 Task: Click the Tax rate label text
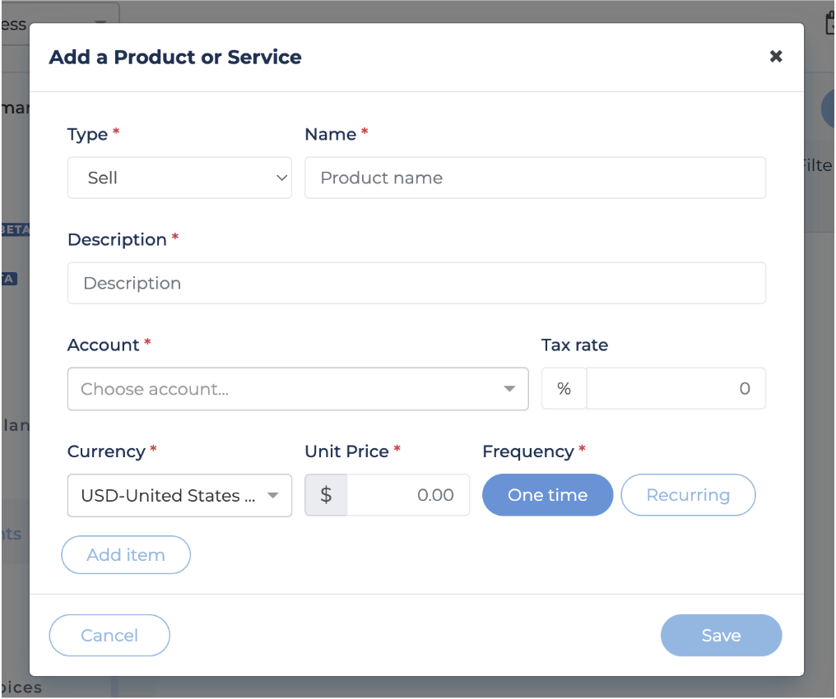tap(574, 345)
